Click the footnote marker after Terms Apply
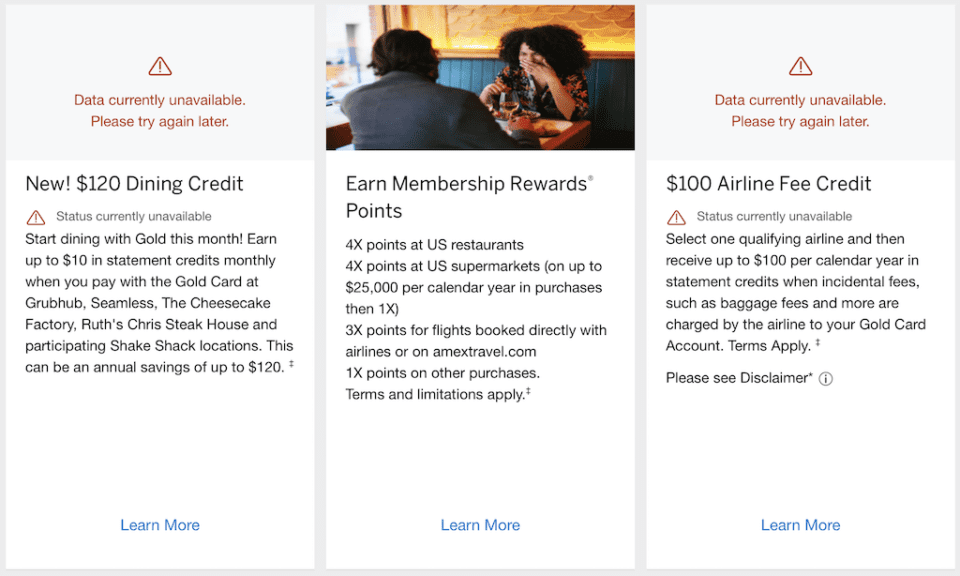Image resolution: width=960 pixels, height=576 pixels. point(817,344)
